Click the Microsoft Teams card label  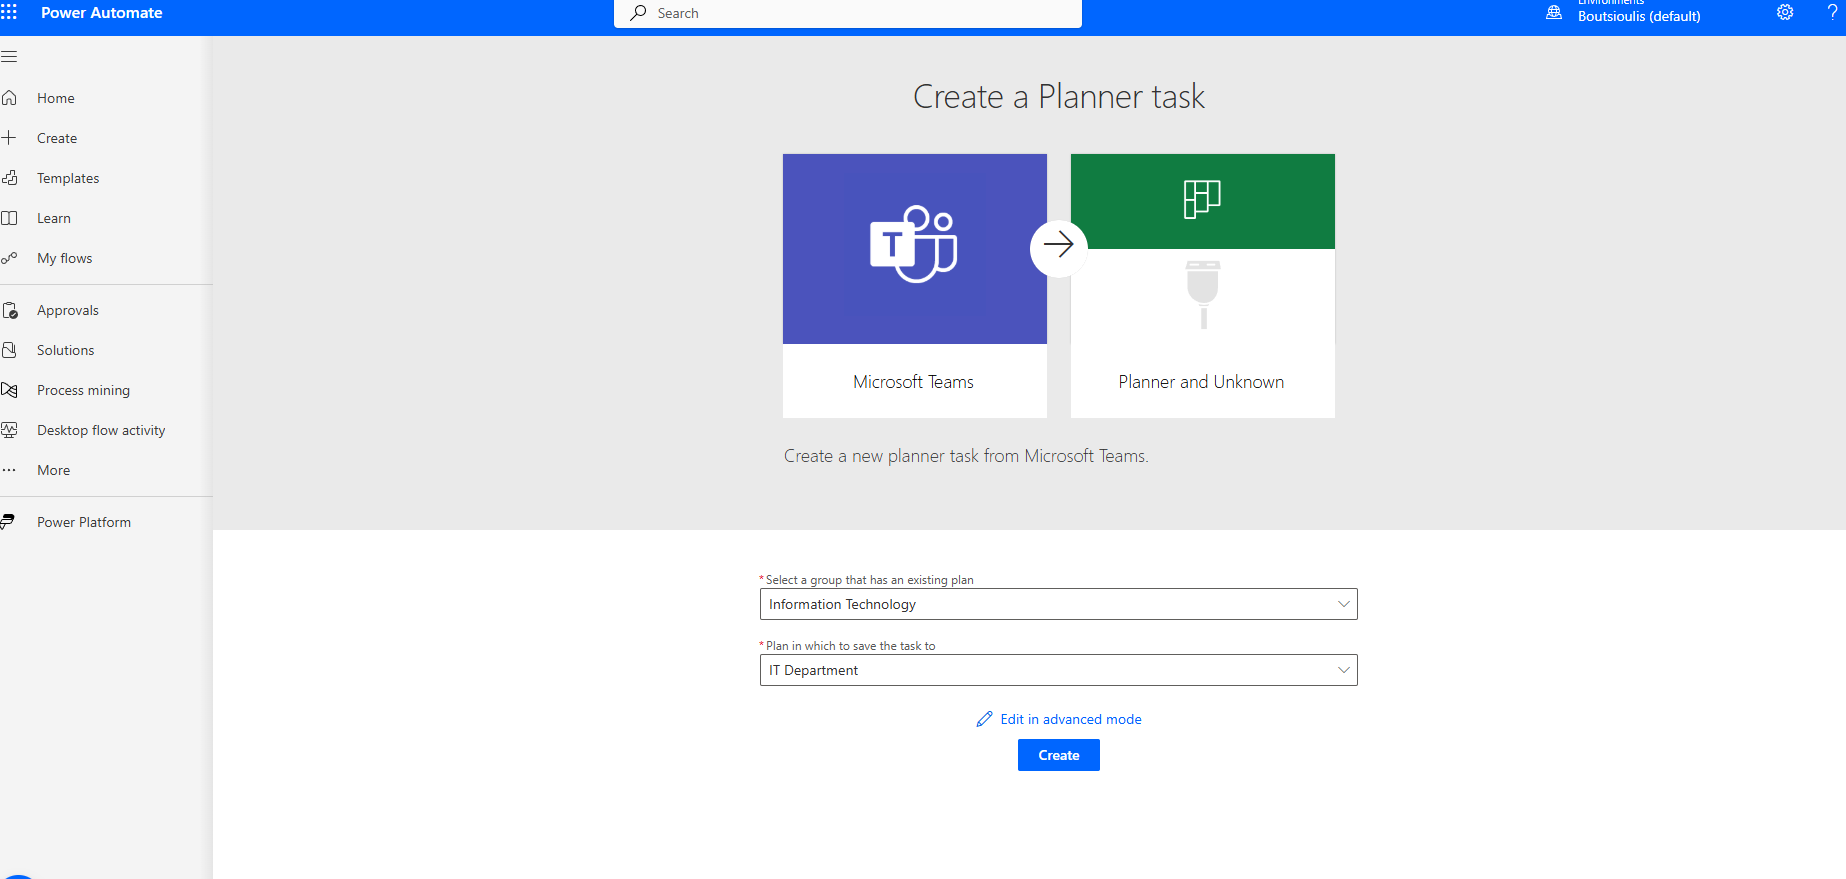tap(913, 382)
